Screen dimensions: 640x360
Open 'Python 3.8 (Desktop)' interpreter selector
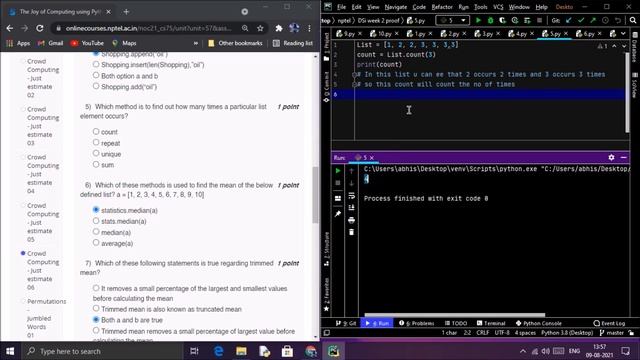567,333
